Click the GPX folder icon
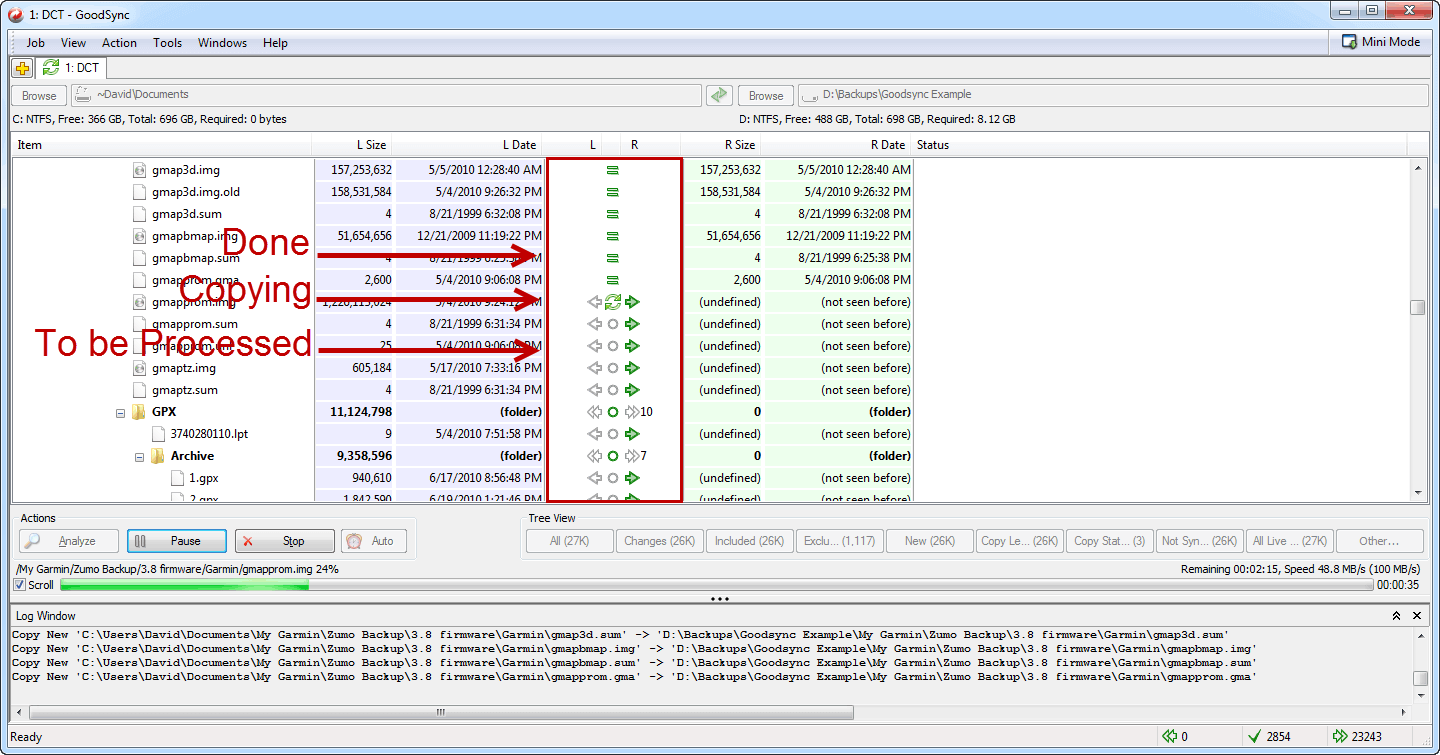 139,412
